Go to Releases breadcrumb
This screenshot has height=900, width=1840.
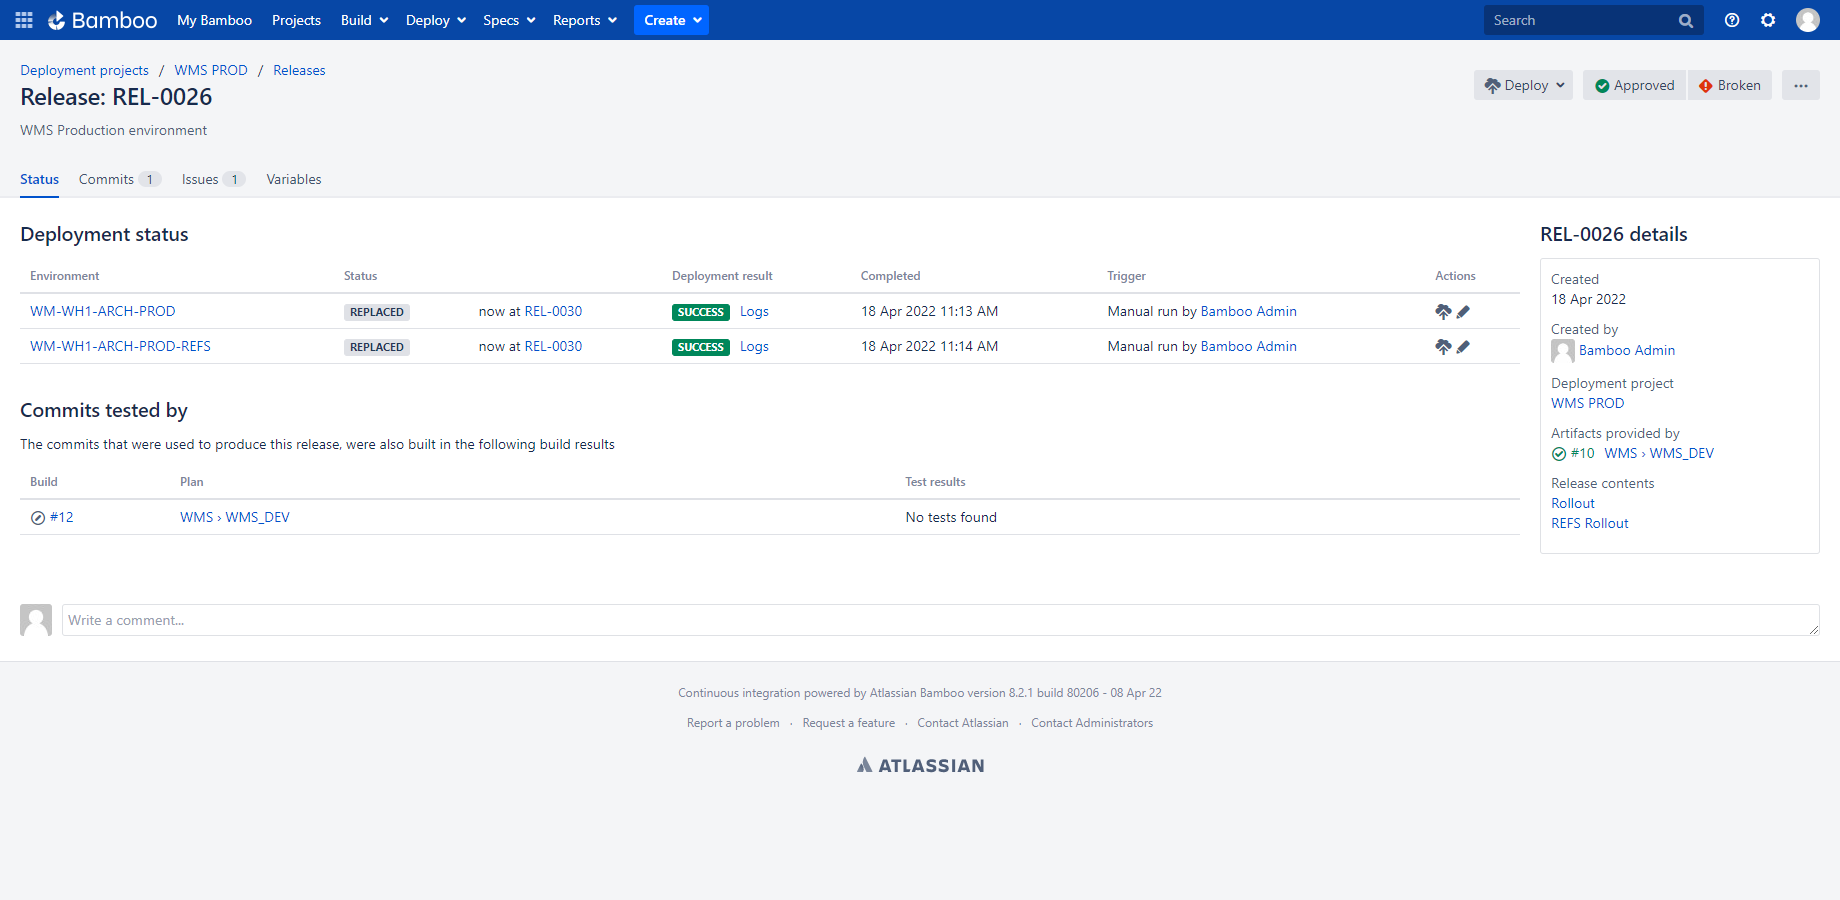click(x=299, y=71)
